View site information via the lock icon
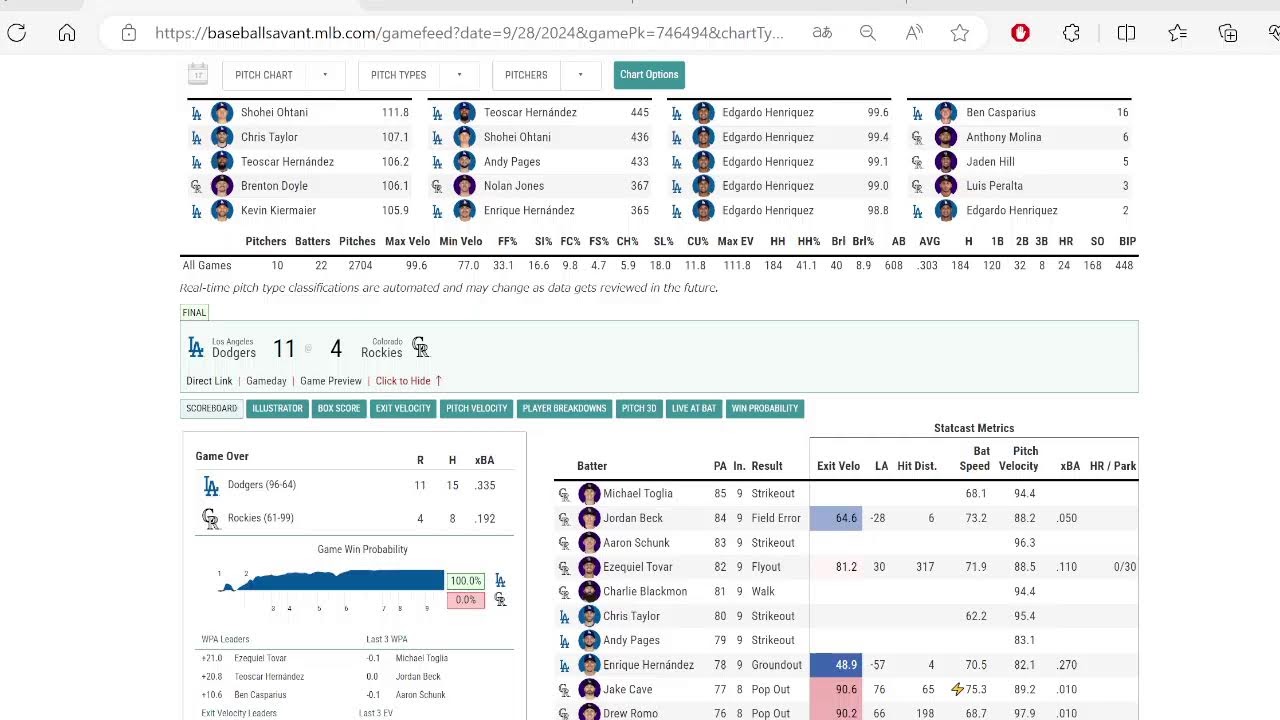Image resolution: width=1280 pixels, height=720 pixels. click(129, 33)
